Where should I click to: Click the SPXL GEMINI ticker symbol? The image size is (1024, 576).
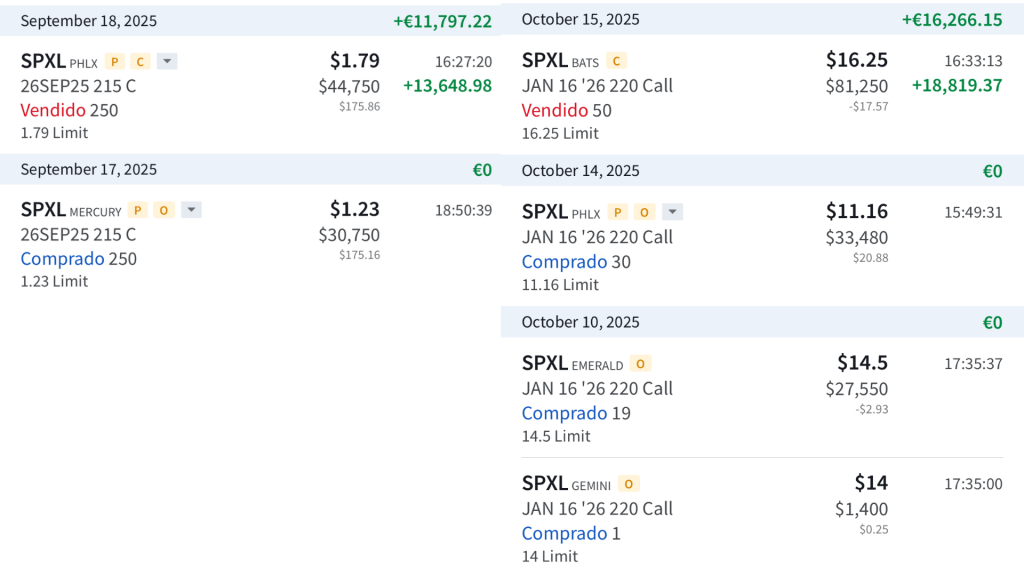point(544,484)
